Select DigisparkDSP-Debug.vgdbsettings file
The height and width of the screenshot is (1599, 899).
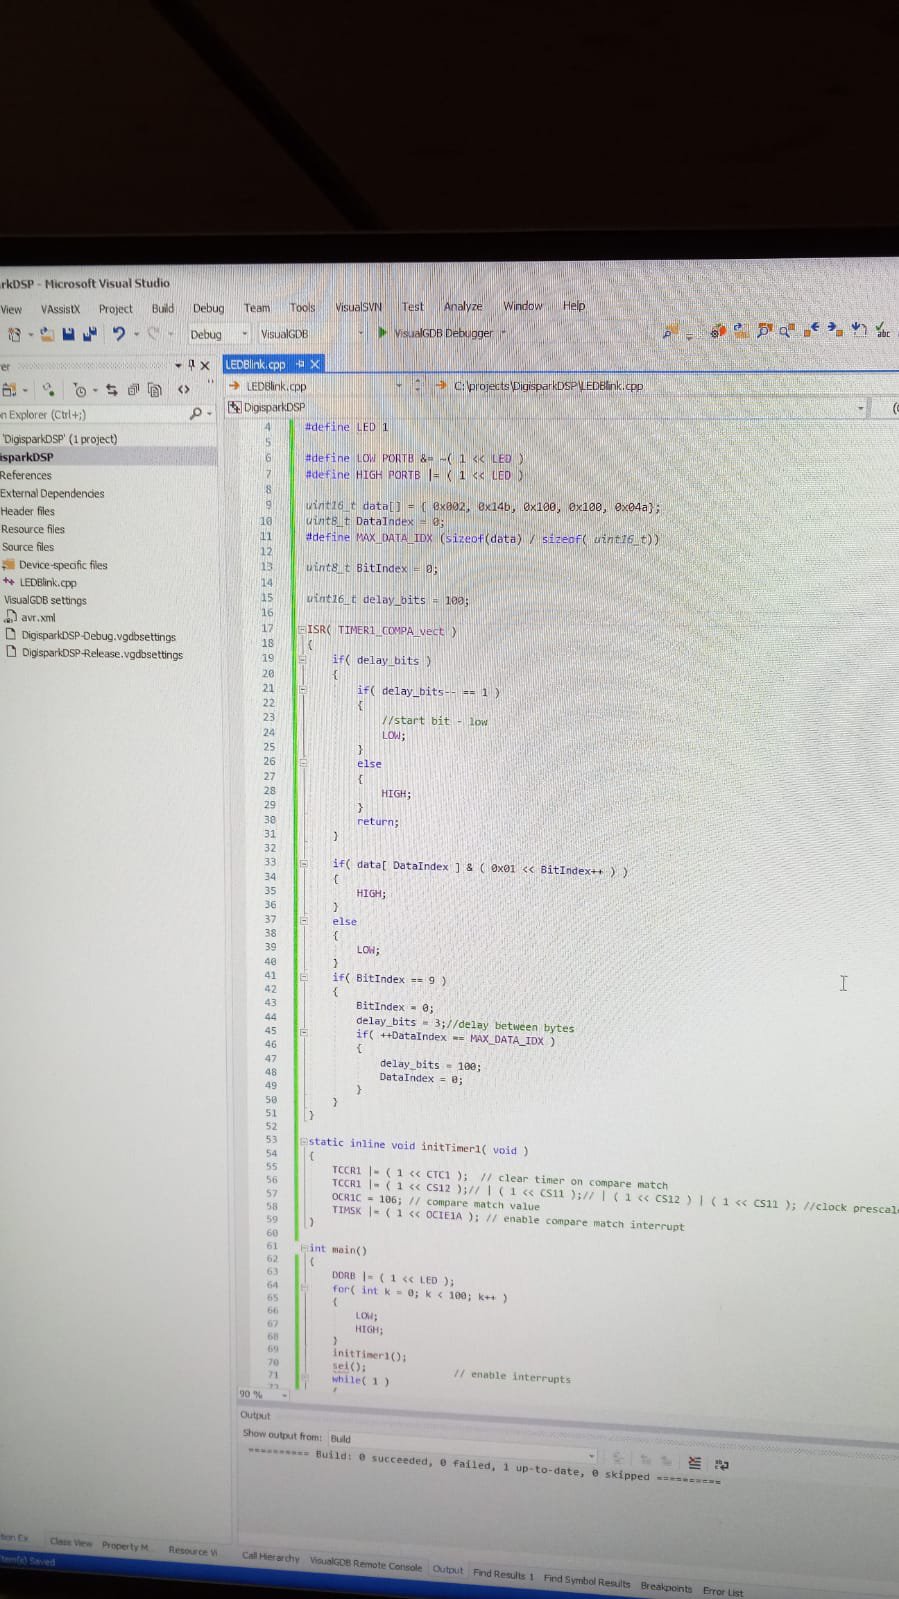(x=98, y=636)
